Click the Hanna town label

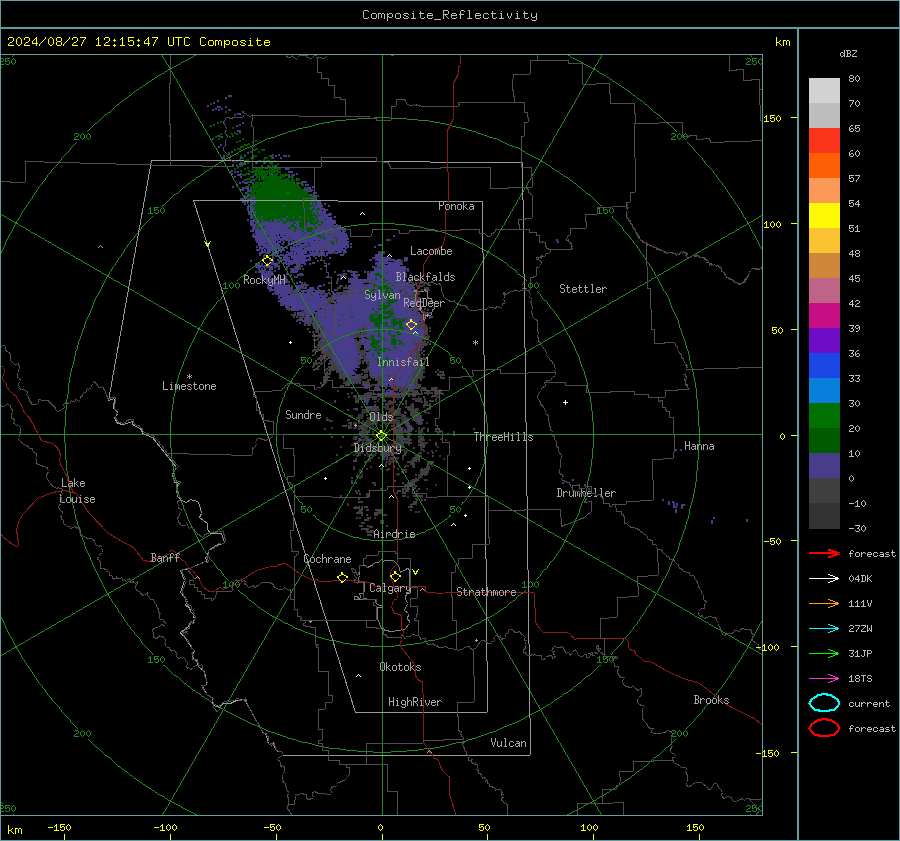pyautogui.click(x=699, y=446)
